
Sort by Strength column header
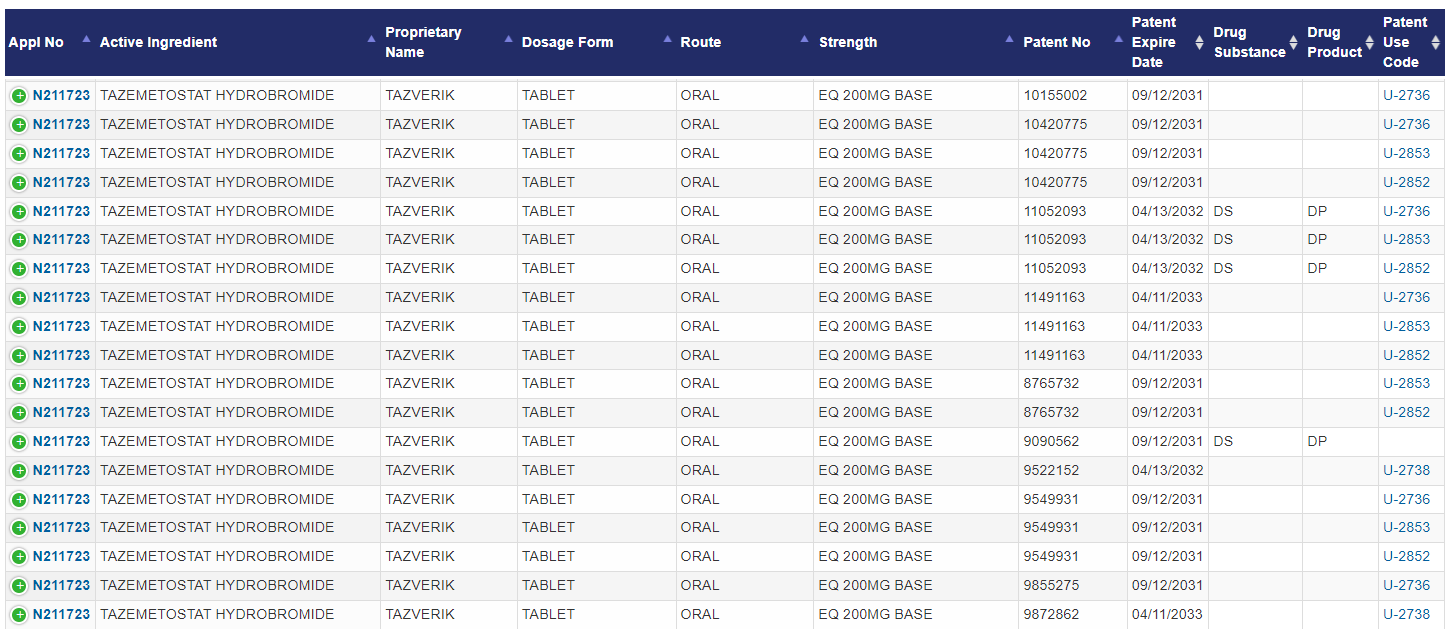(848, 42)
